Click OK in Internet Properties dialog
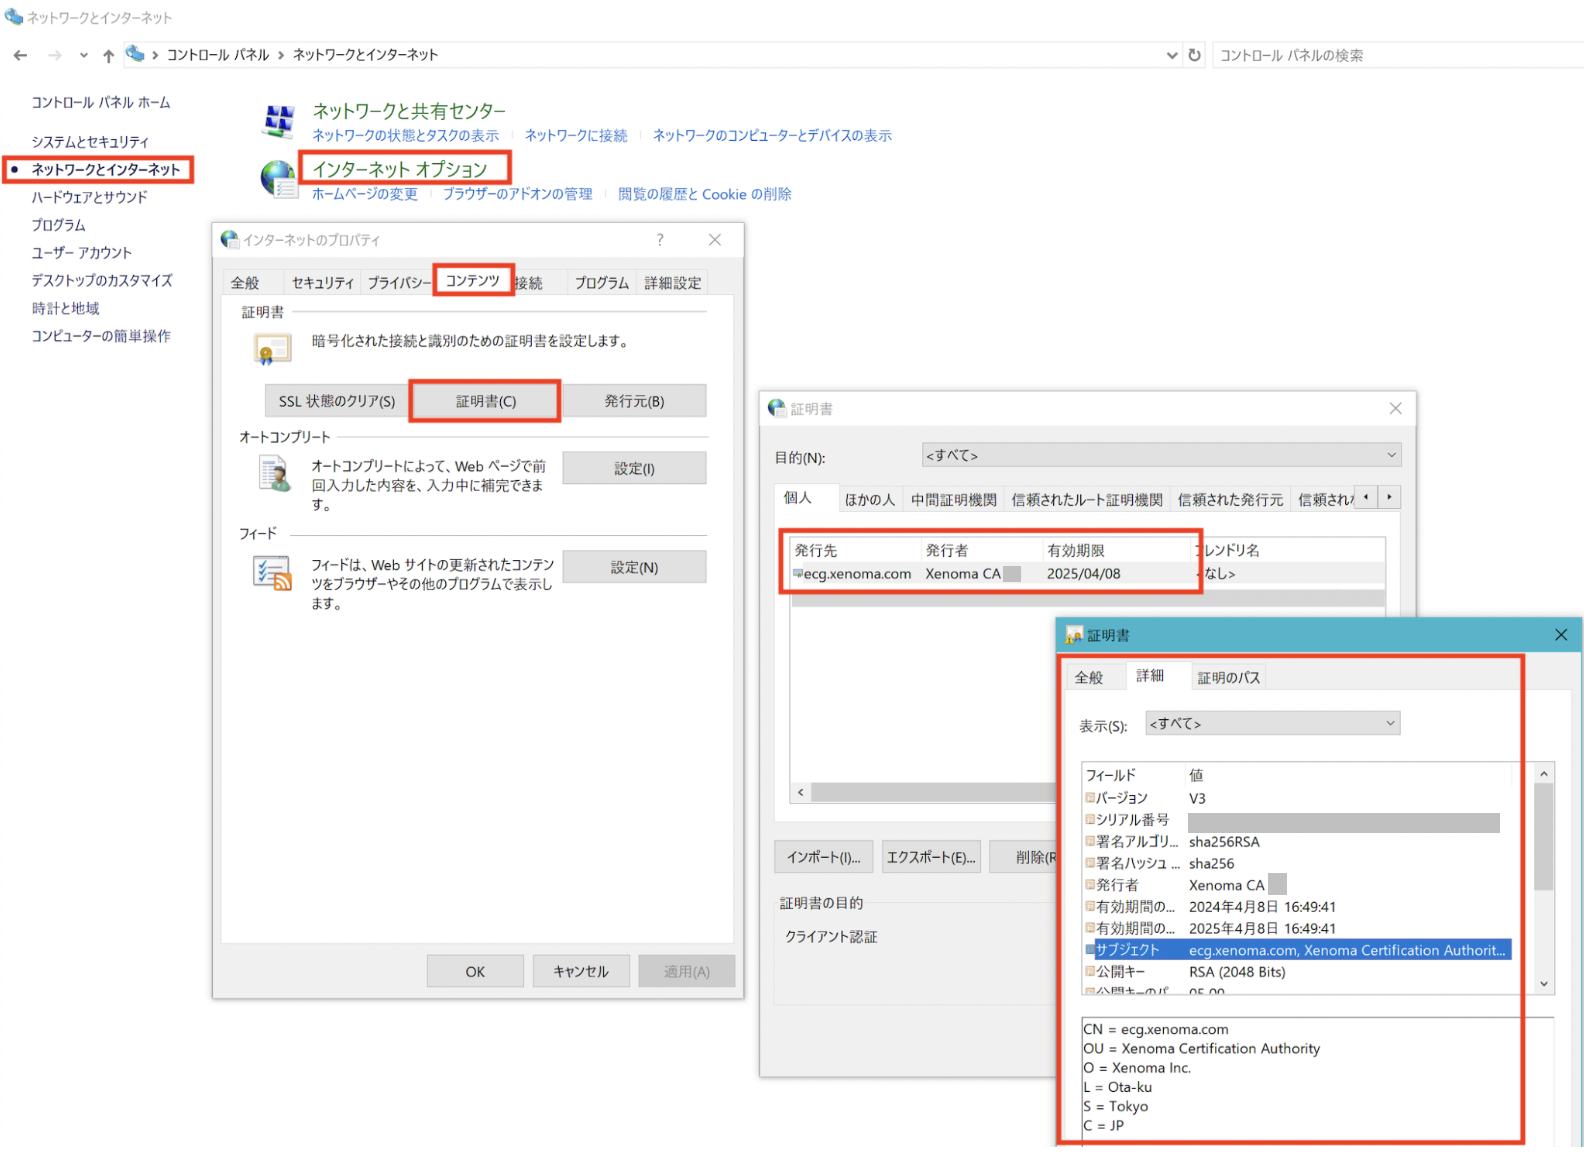Screen dimensions: 1594x1162 coord(475,973)
